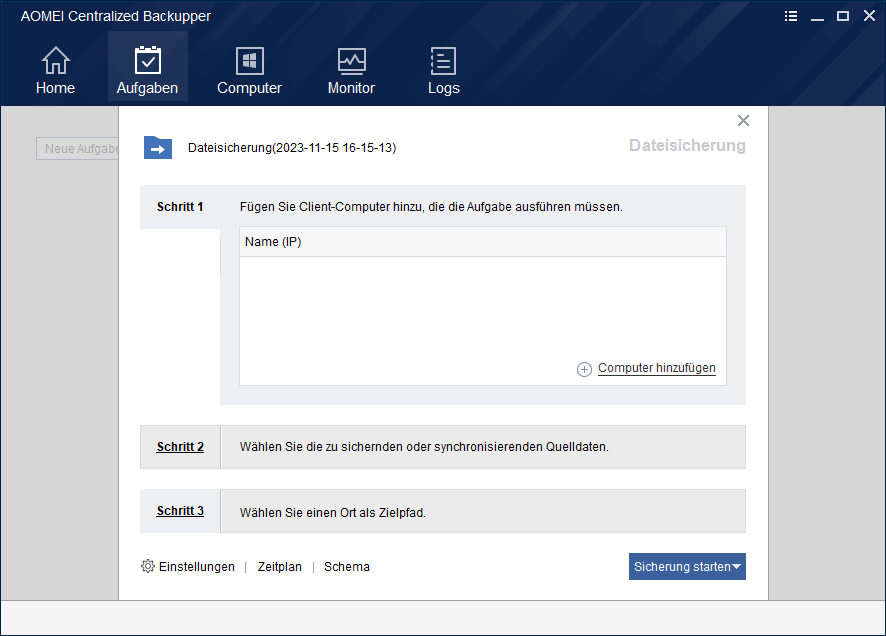Screen dimensions: 886x636
Task: Click the blue file backup folder icon
Action: [158, 147]
